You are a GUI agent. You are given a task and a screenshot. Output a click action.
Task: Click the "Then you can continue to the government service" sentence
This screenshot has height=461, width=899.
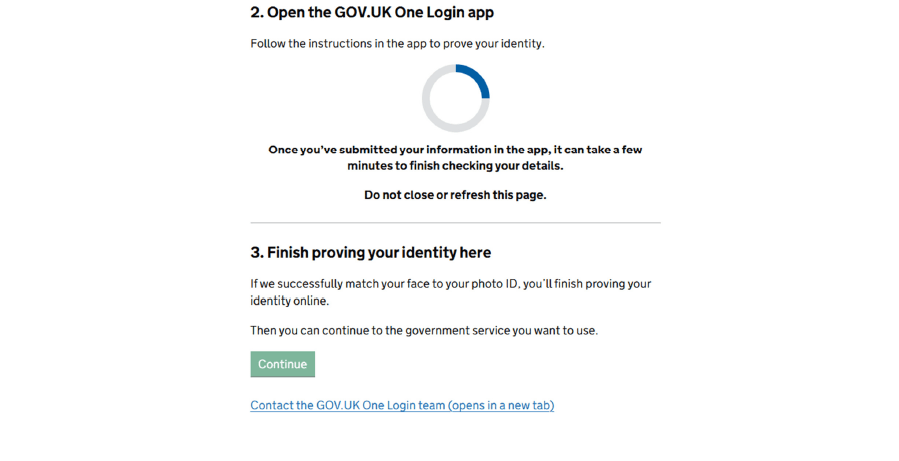click(424, 331)
